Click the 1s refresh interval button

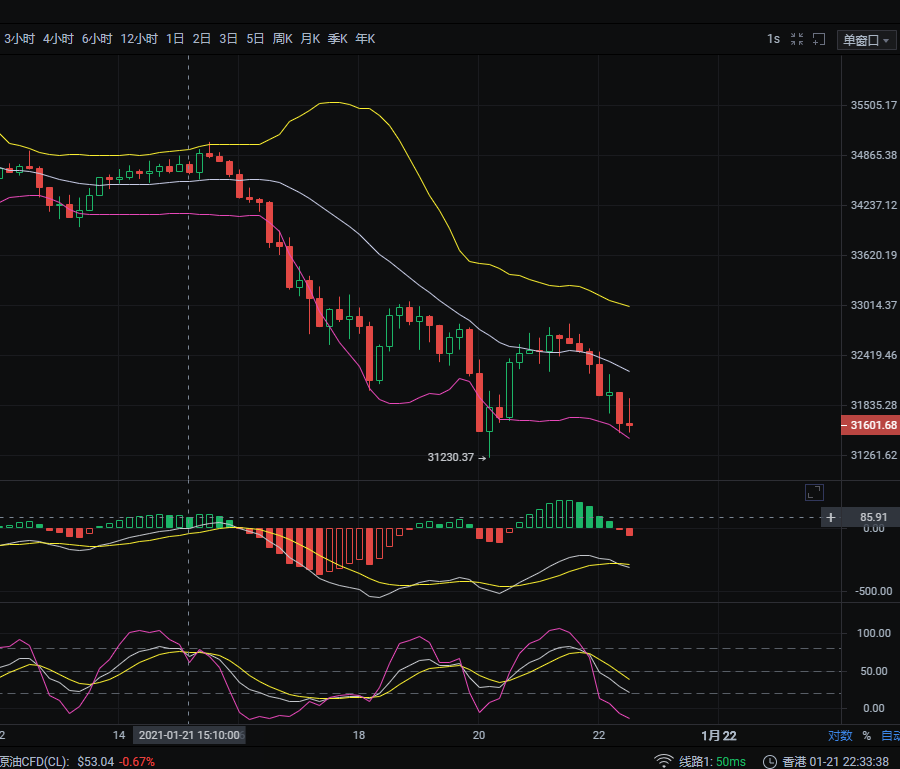773,39
